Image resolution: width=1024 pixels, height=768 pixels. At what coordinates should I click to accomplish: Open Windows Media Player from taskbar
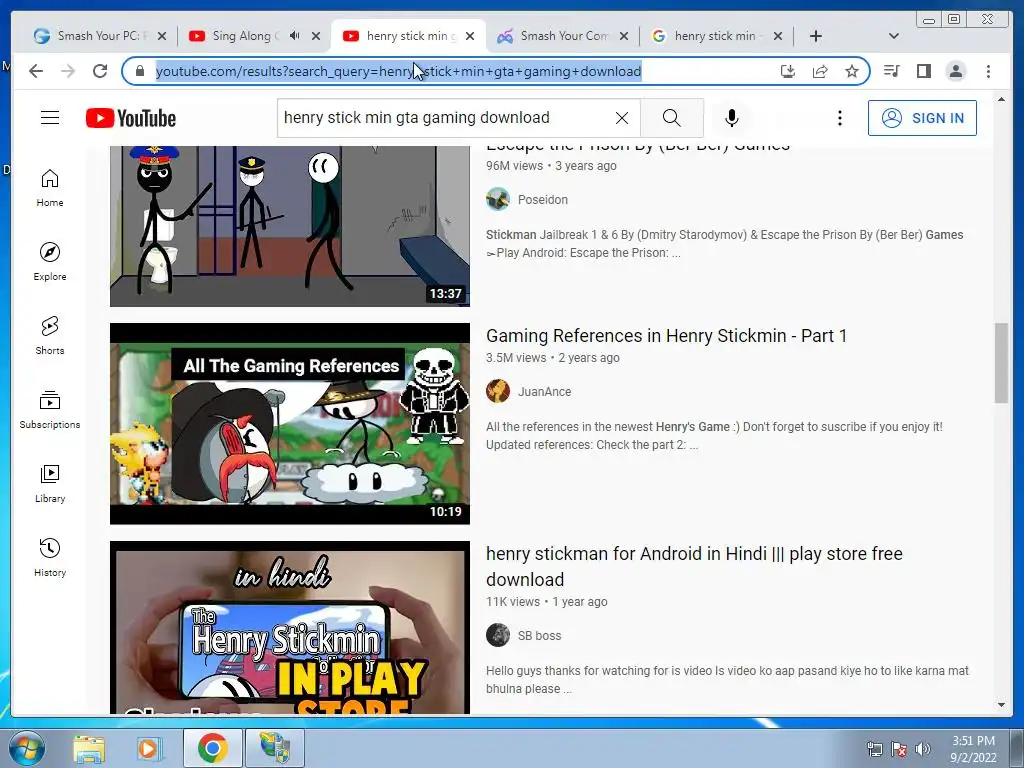click(149, 748)
